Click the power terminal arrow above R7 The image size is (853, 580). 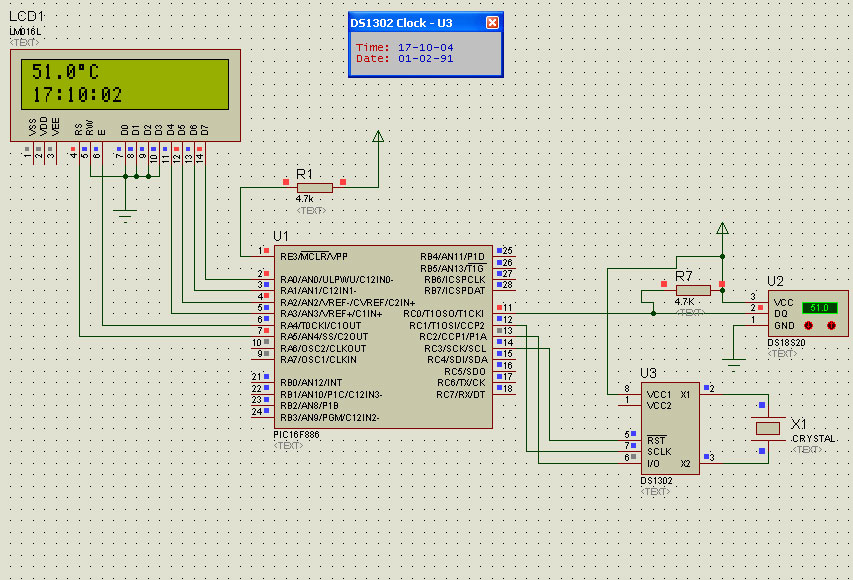[722, 229]
